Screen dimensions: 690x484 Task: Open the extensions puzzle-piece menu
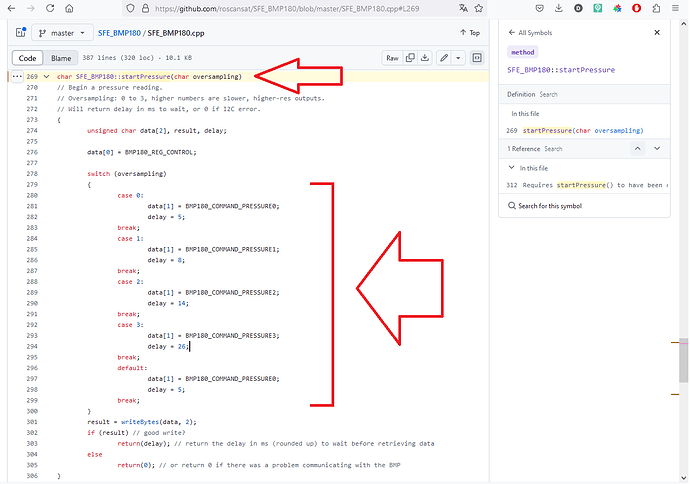coord(656,8)
